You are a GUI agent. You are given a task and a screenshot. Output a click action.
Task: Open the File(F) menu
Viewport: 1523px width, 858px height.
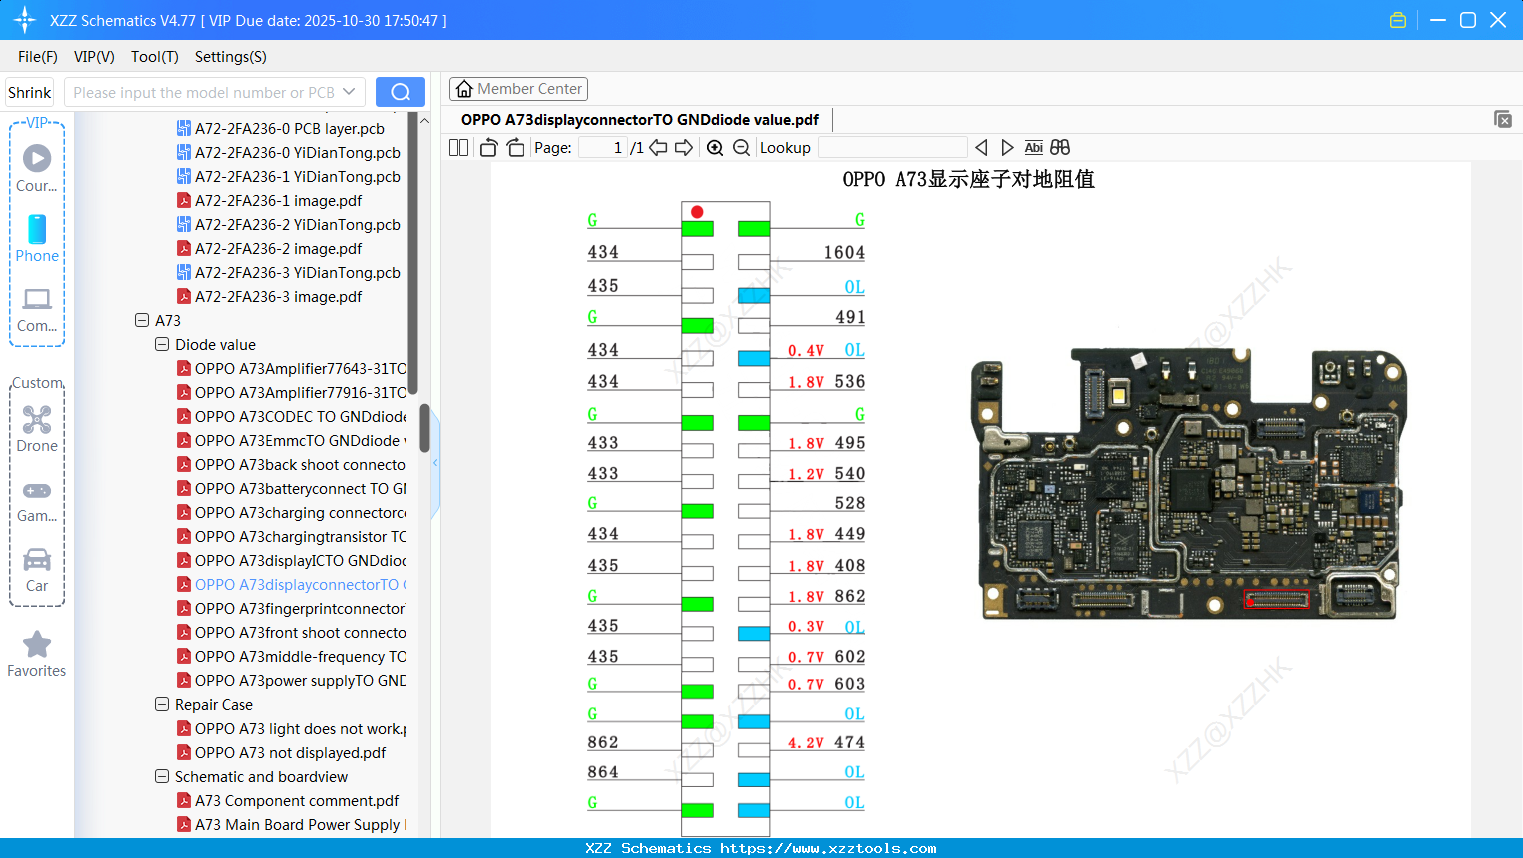coord(38,57)
